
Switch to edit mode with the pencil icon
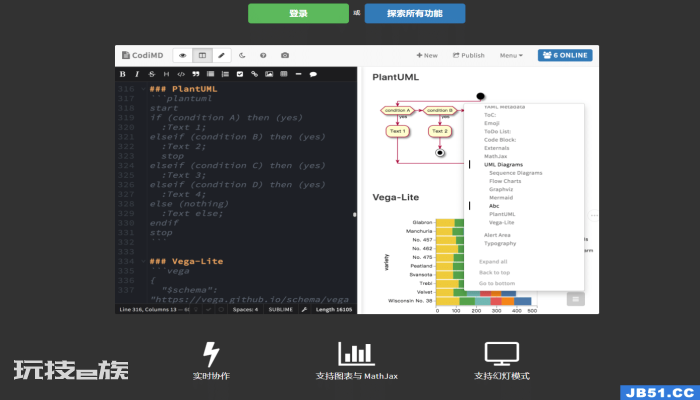pos(221,55)
